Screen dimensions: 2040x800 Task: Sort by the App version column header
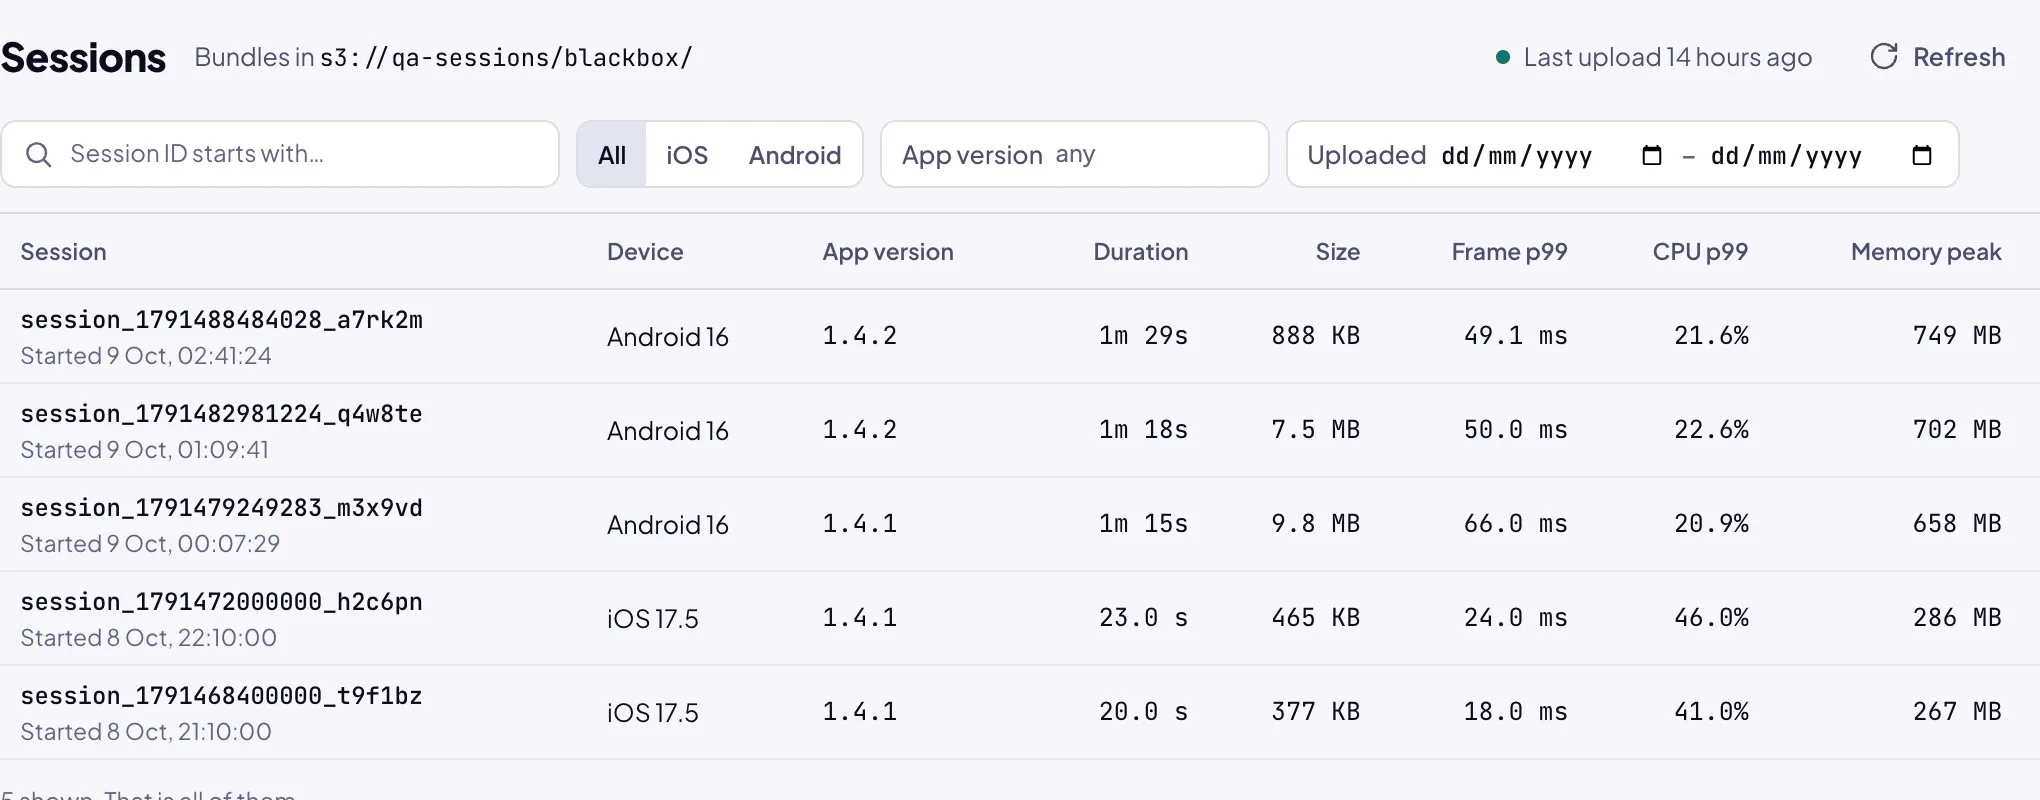888,252
